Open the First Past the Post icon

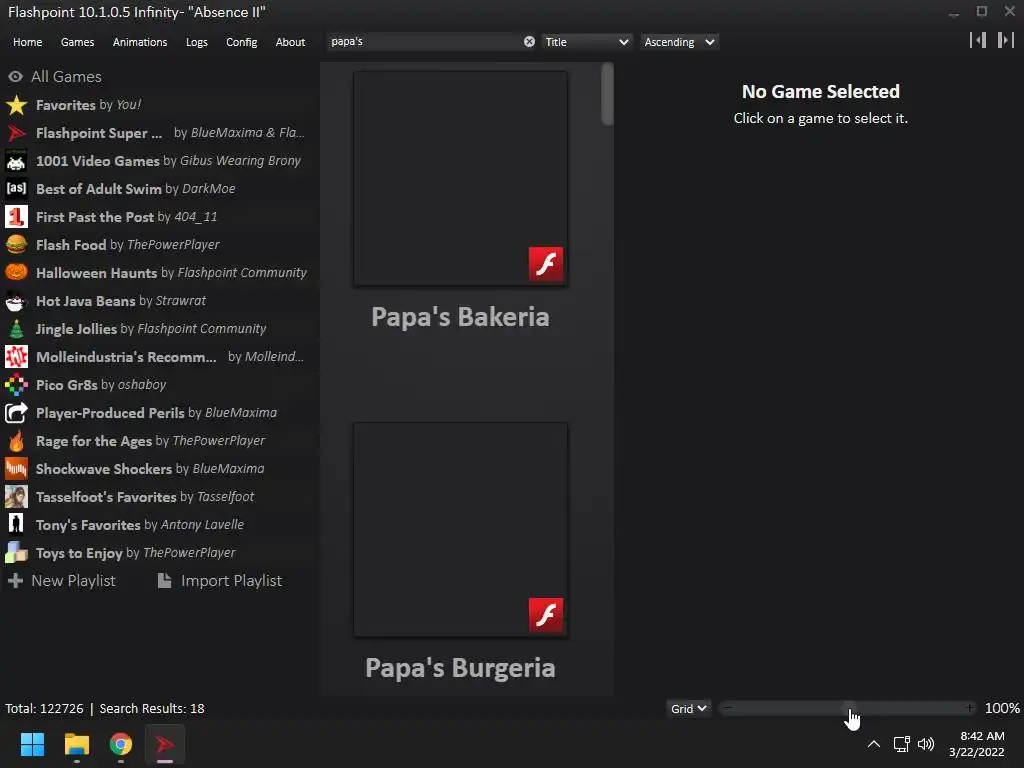pos(16,217)
